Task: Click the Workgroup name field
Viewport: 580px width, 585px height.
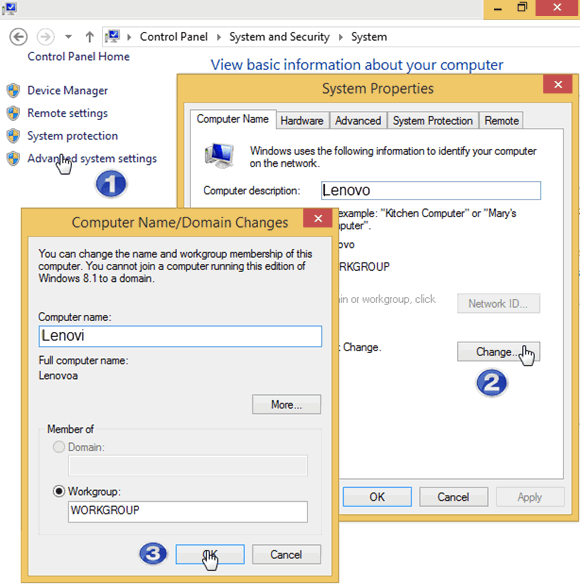Action: pyautogui.click(x=188, y=512)
